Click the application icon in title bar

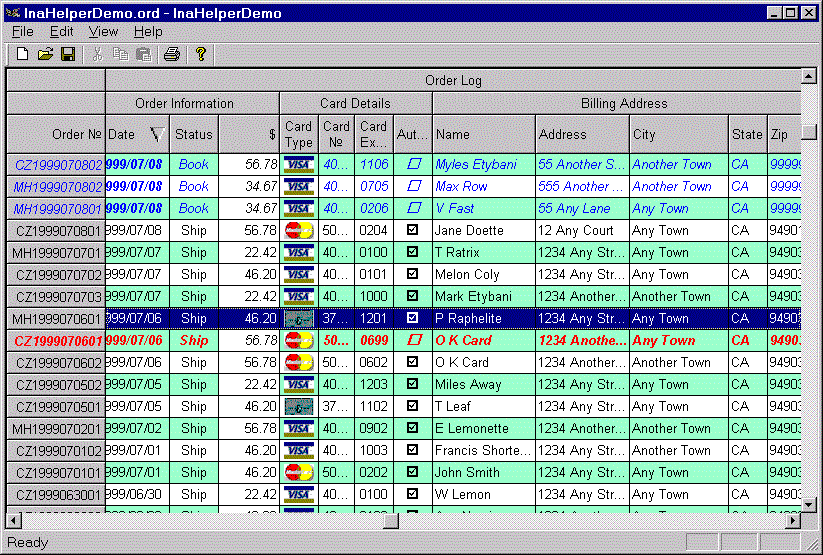click(13, 13)
